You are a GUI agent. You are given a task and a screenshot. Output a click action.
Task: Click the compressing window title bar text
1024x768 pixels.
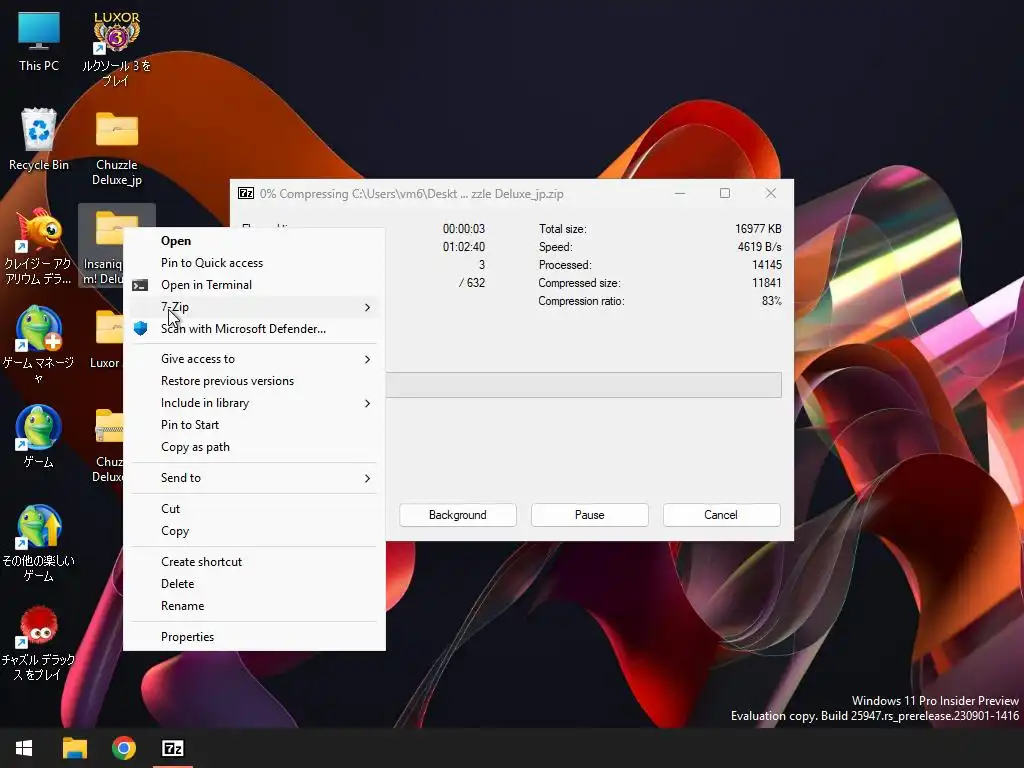click(x=411, y=194)
